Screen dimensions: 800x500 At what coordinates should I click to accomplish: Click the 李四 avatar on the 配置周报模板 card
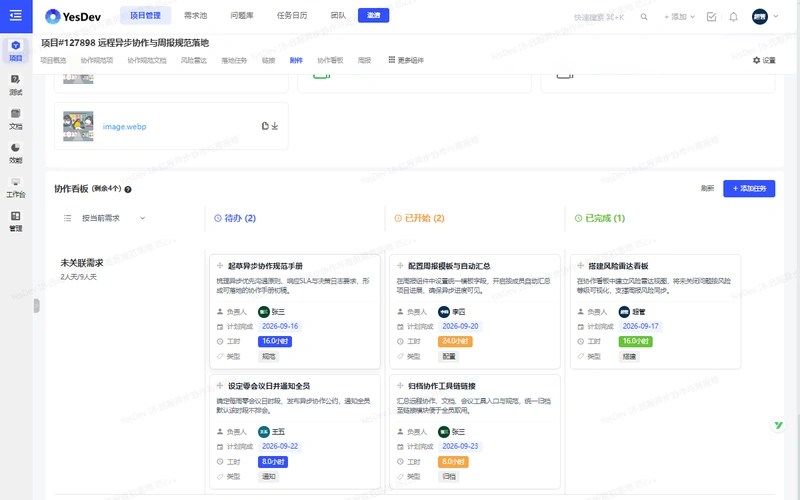444,312
